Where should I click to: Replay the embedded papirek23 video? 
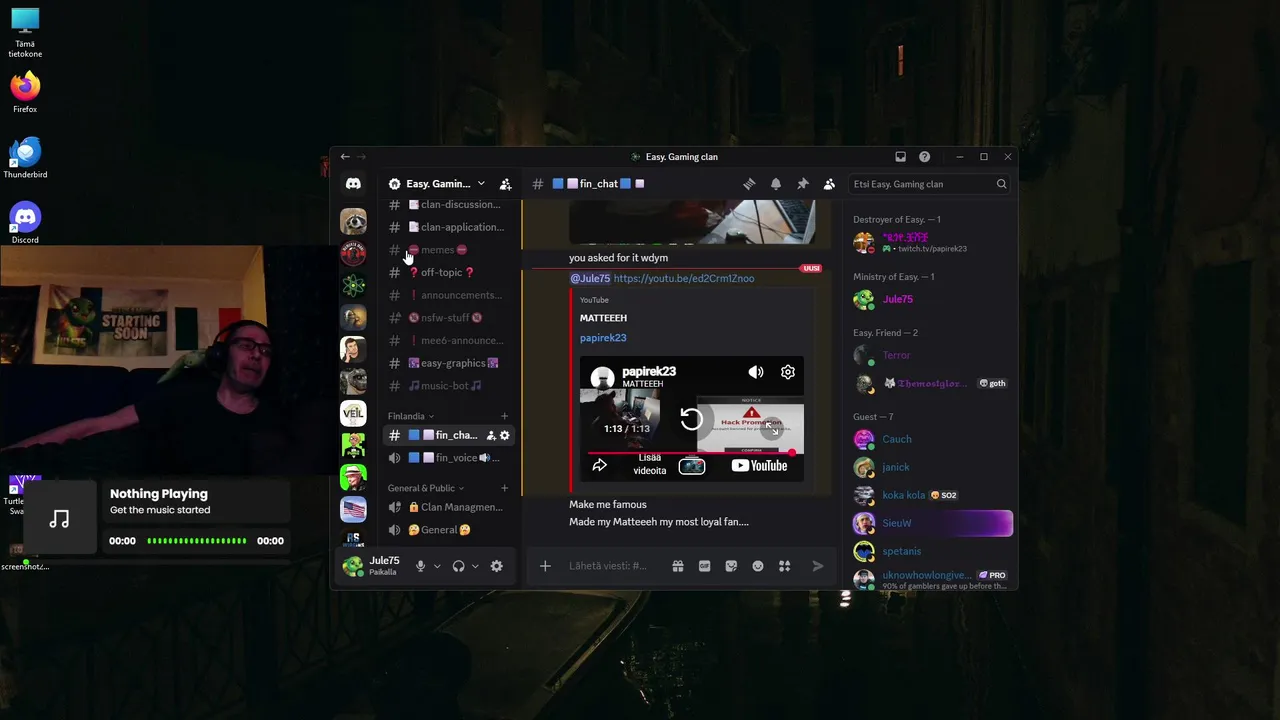click(x=691, y=419)
